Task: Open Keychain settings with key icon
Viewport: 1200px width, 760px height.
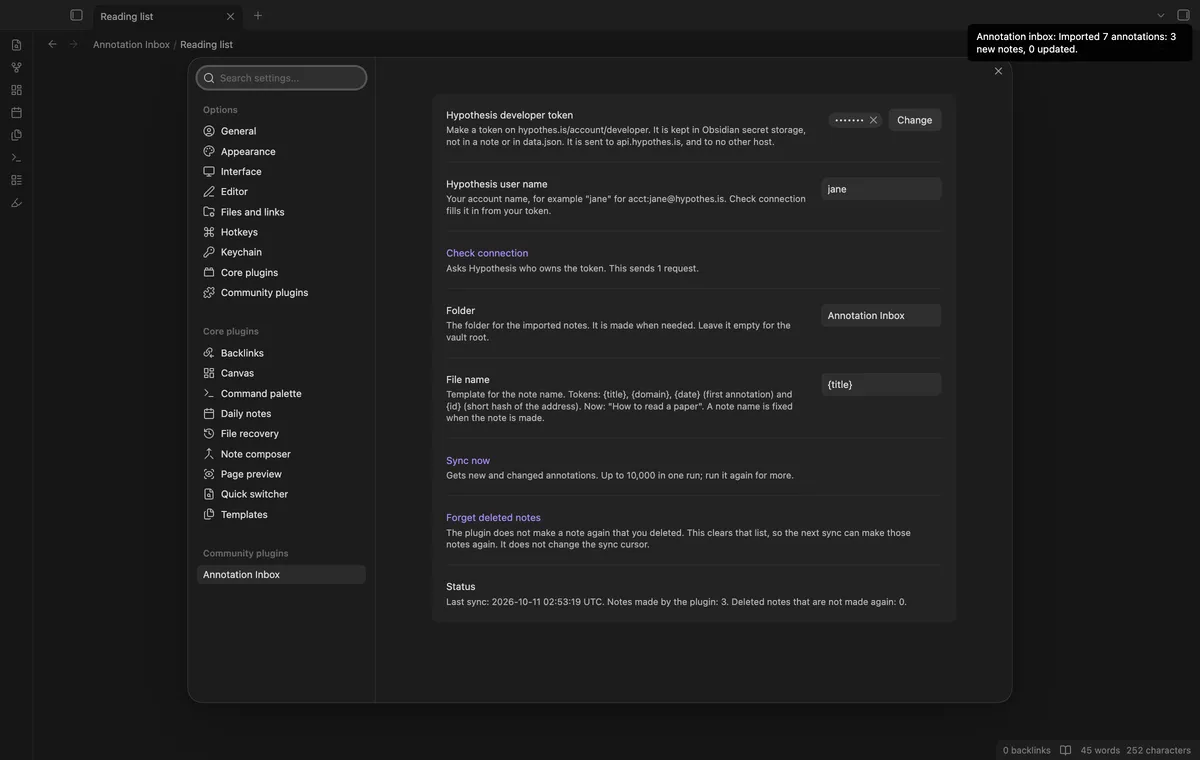Action: 282,252
